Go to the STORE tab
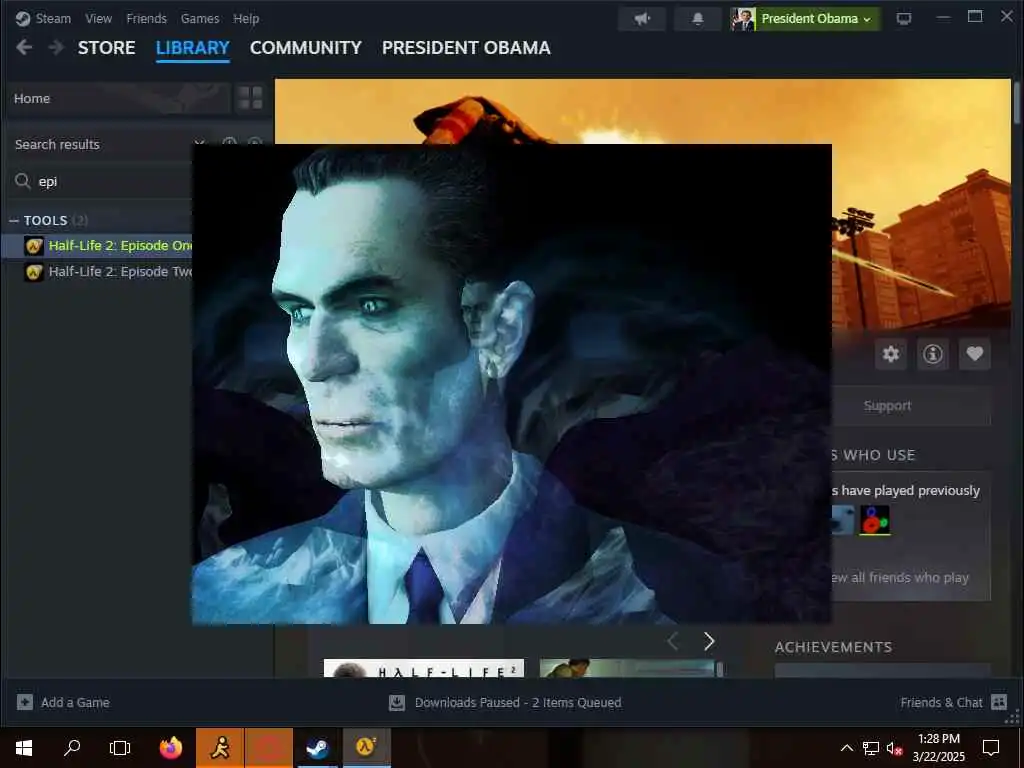Screen dimensions: 1024x768 [x=106, y=48]
